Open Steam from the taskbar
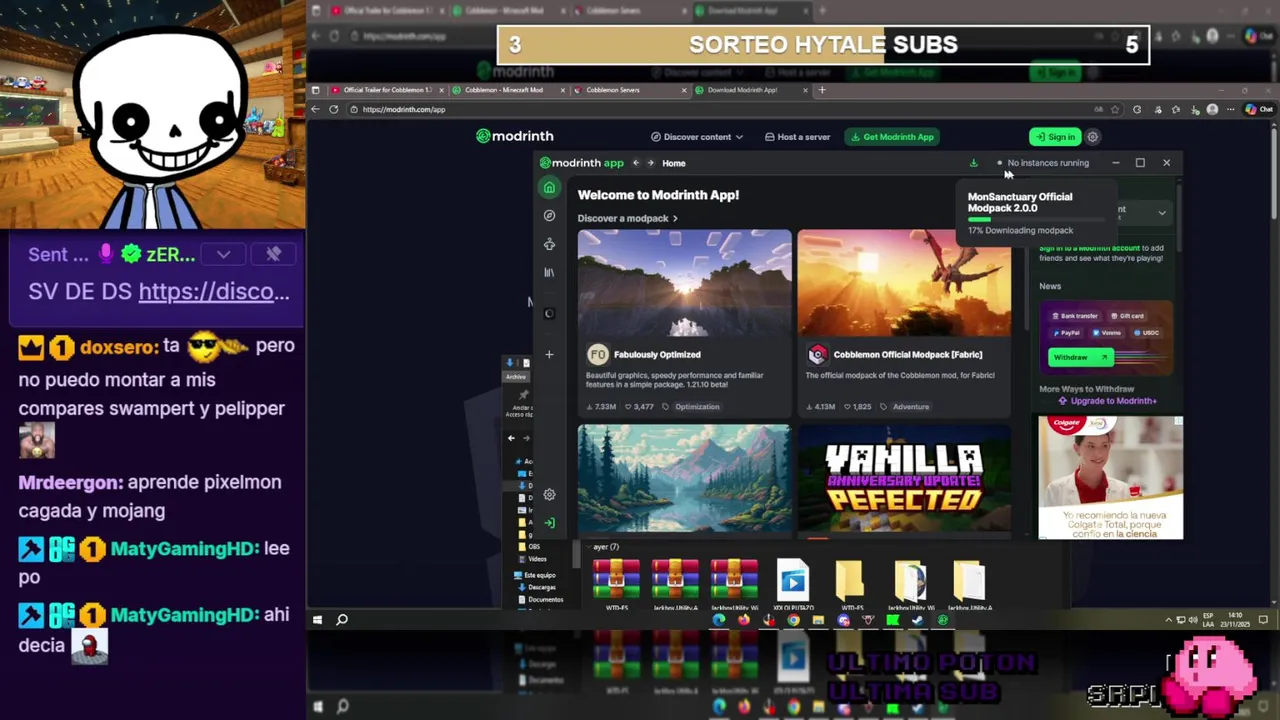 918,620
